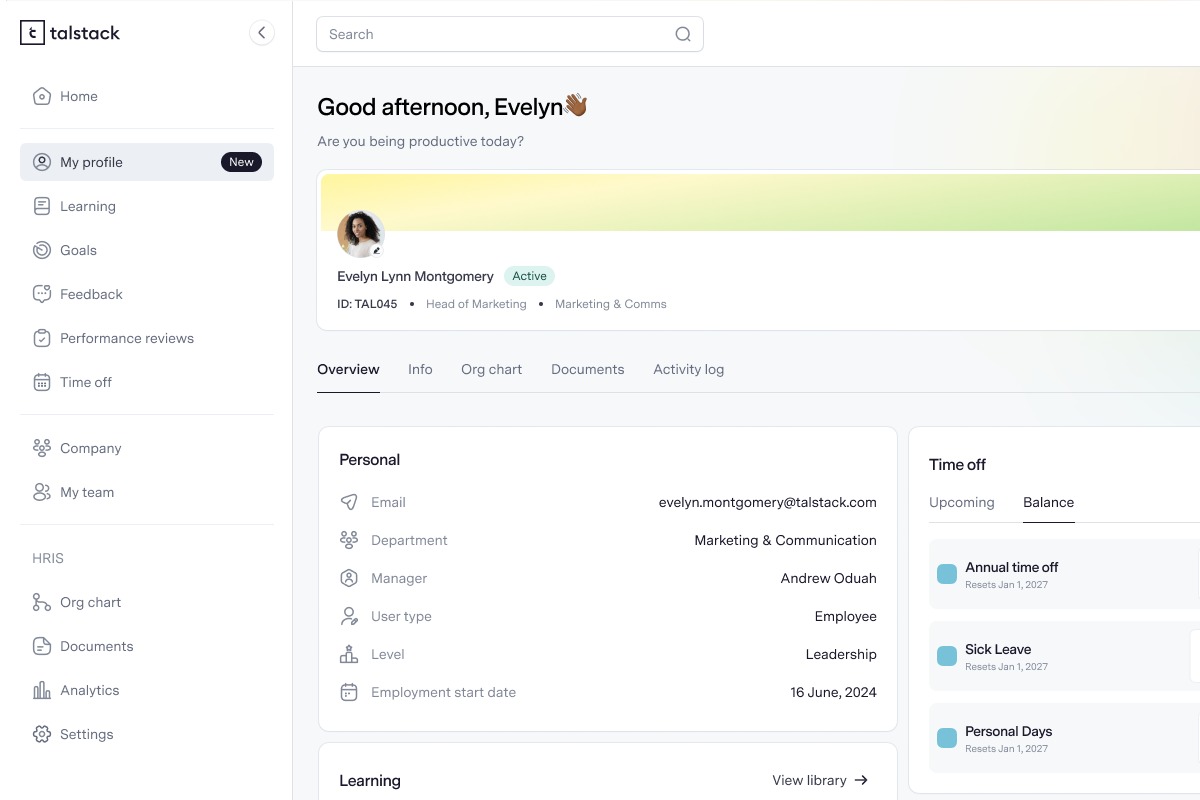Screen dimensions: 1200x800
Task: Click the talstack logo icon
Action: pyautogui.click(x=32, y=33)
